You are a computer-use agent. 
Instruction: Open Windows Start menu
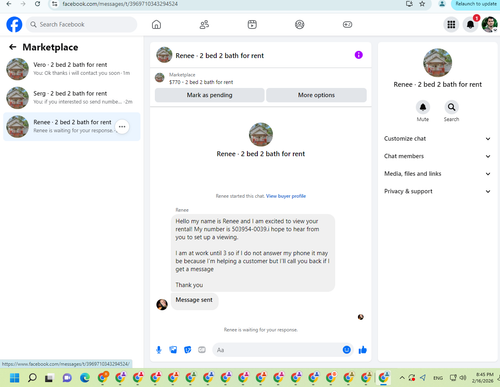point(14,378)
